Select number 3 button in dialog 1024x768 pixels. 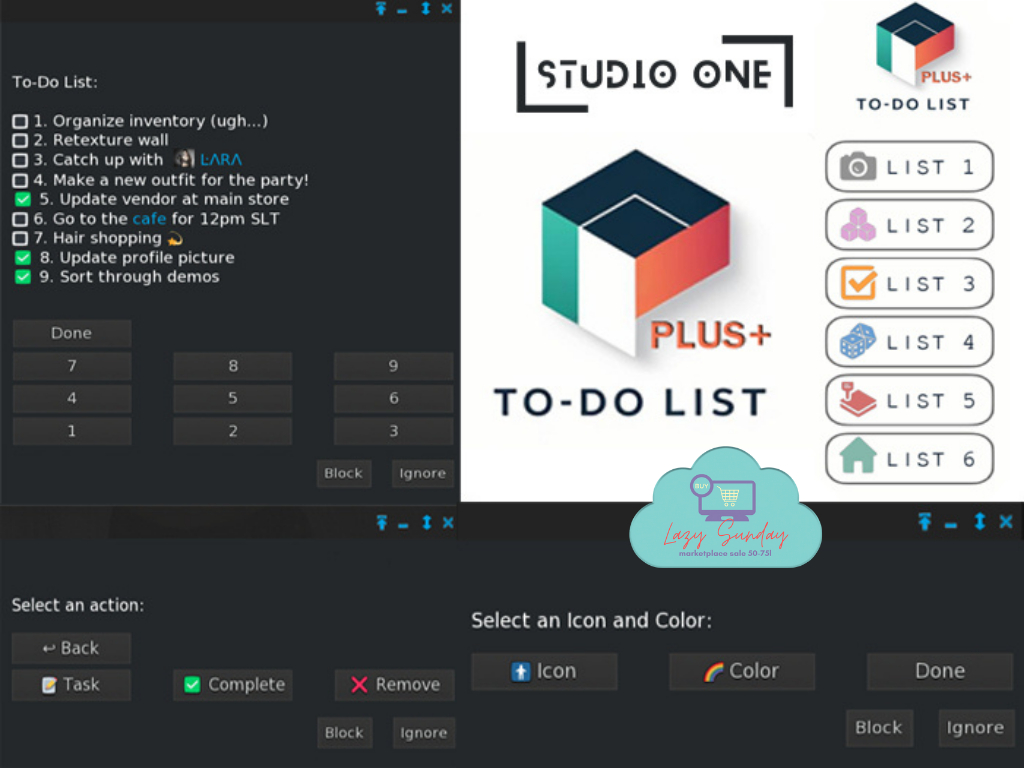tap(393, 431)
